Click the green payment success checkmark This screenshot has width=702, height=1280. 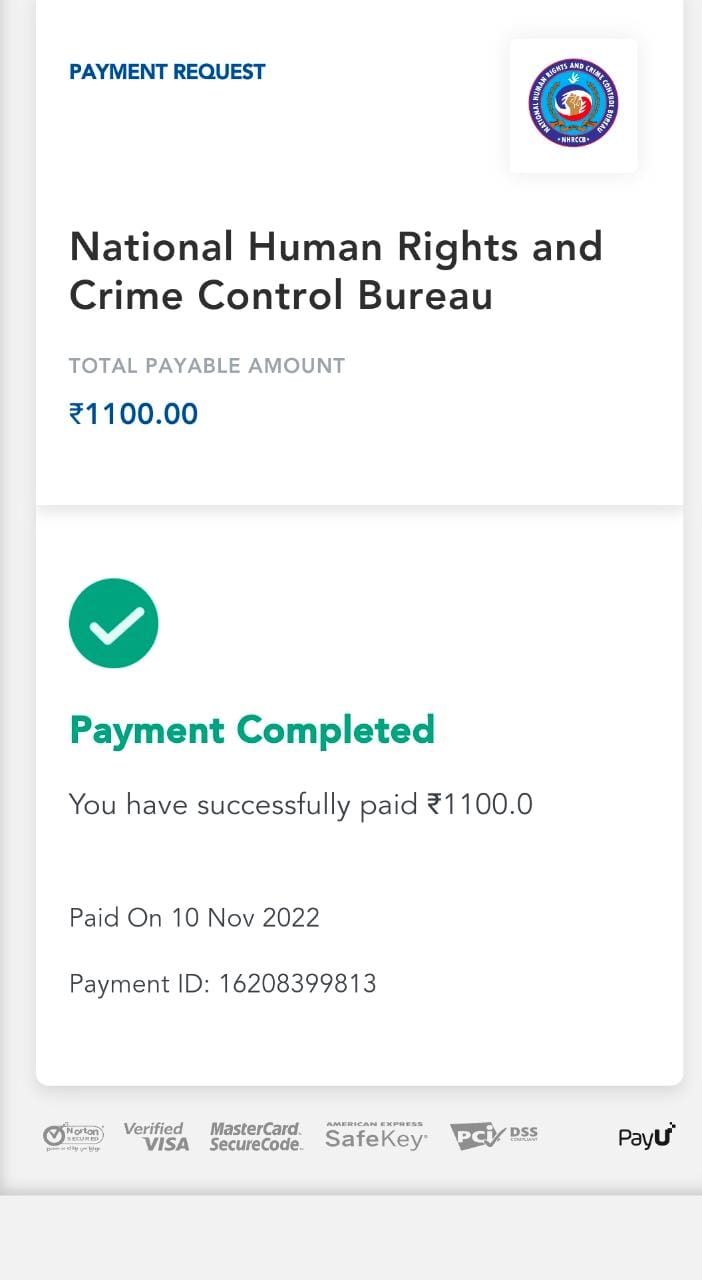(114, 623)
